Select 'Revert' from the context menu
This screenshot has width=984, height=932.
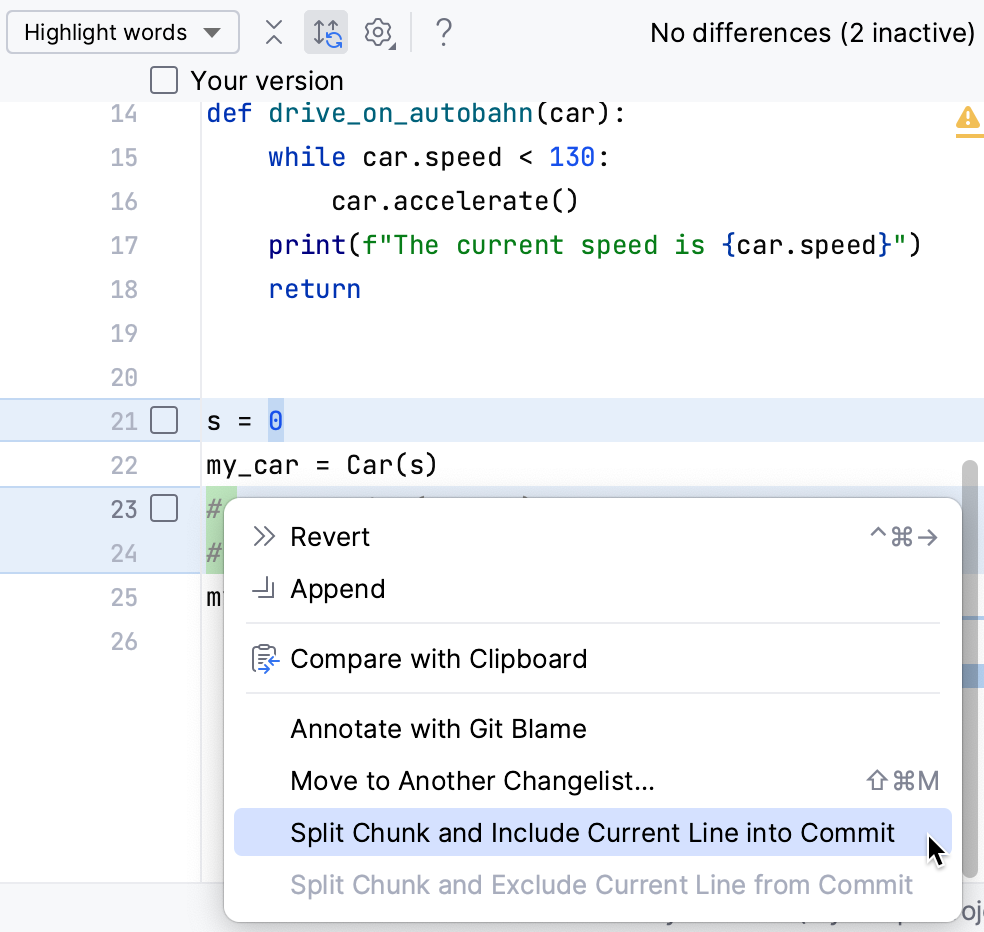[330, 537]
